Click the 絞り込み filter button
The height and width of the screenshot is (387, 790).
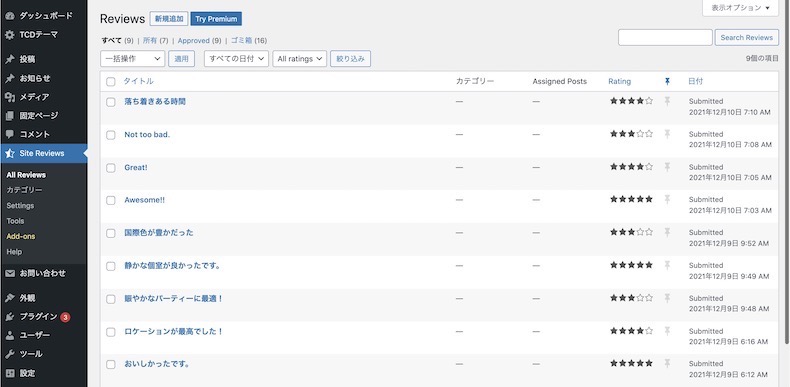351,59
